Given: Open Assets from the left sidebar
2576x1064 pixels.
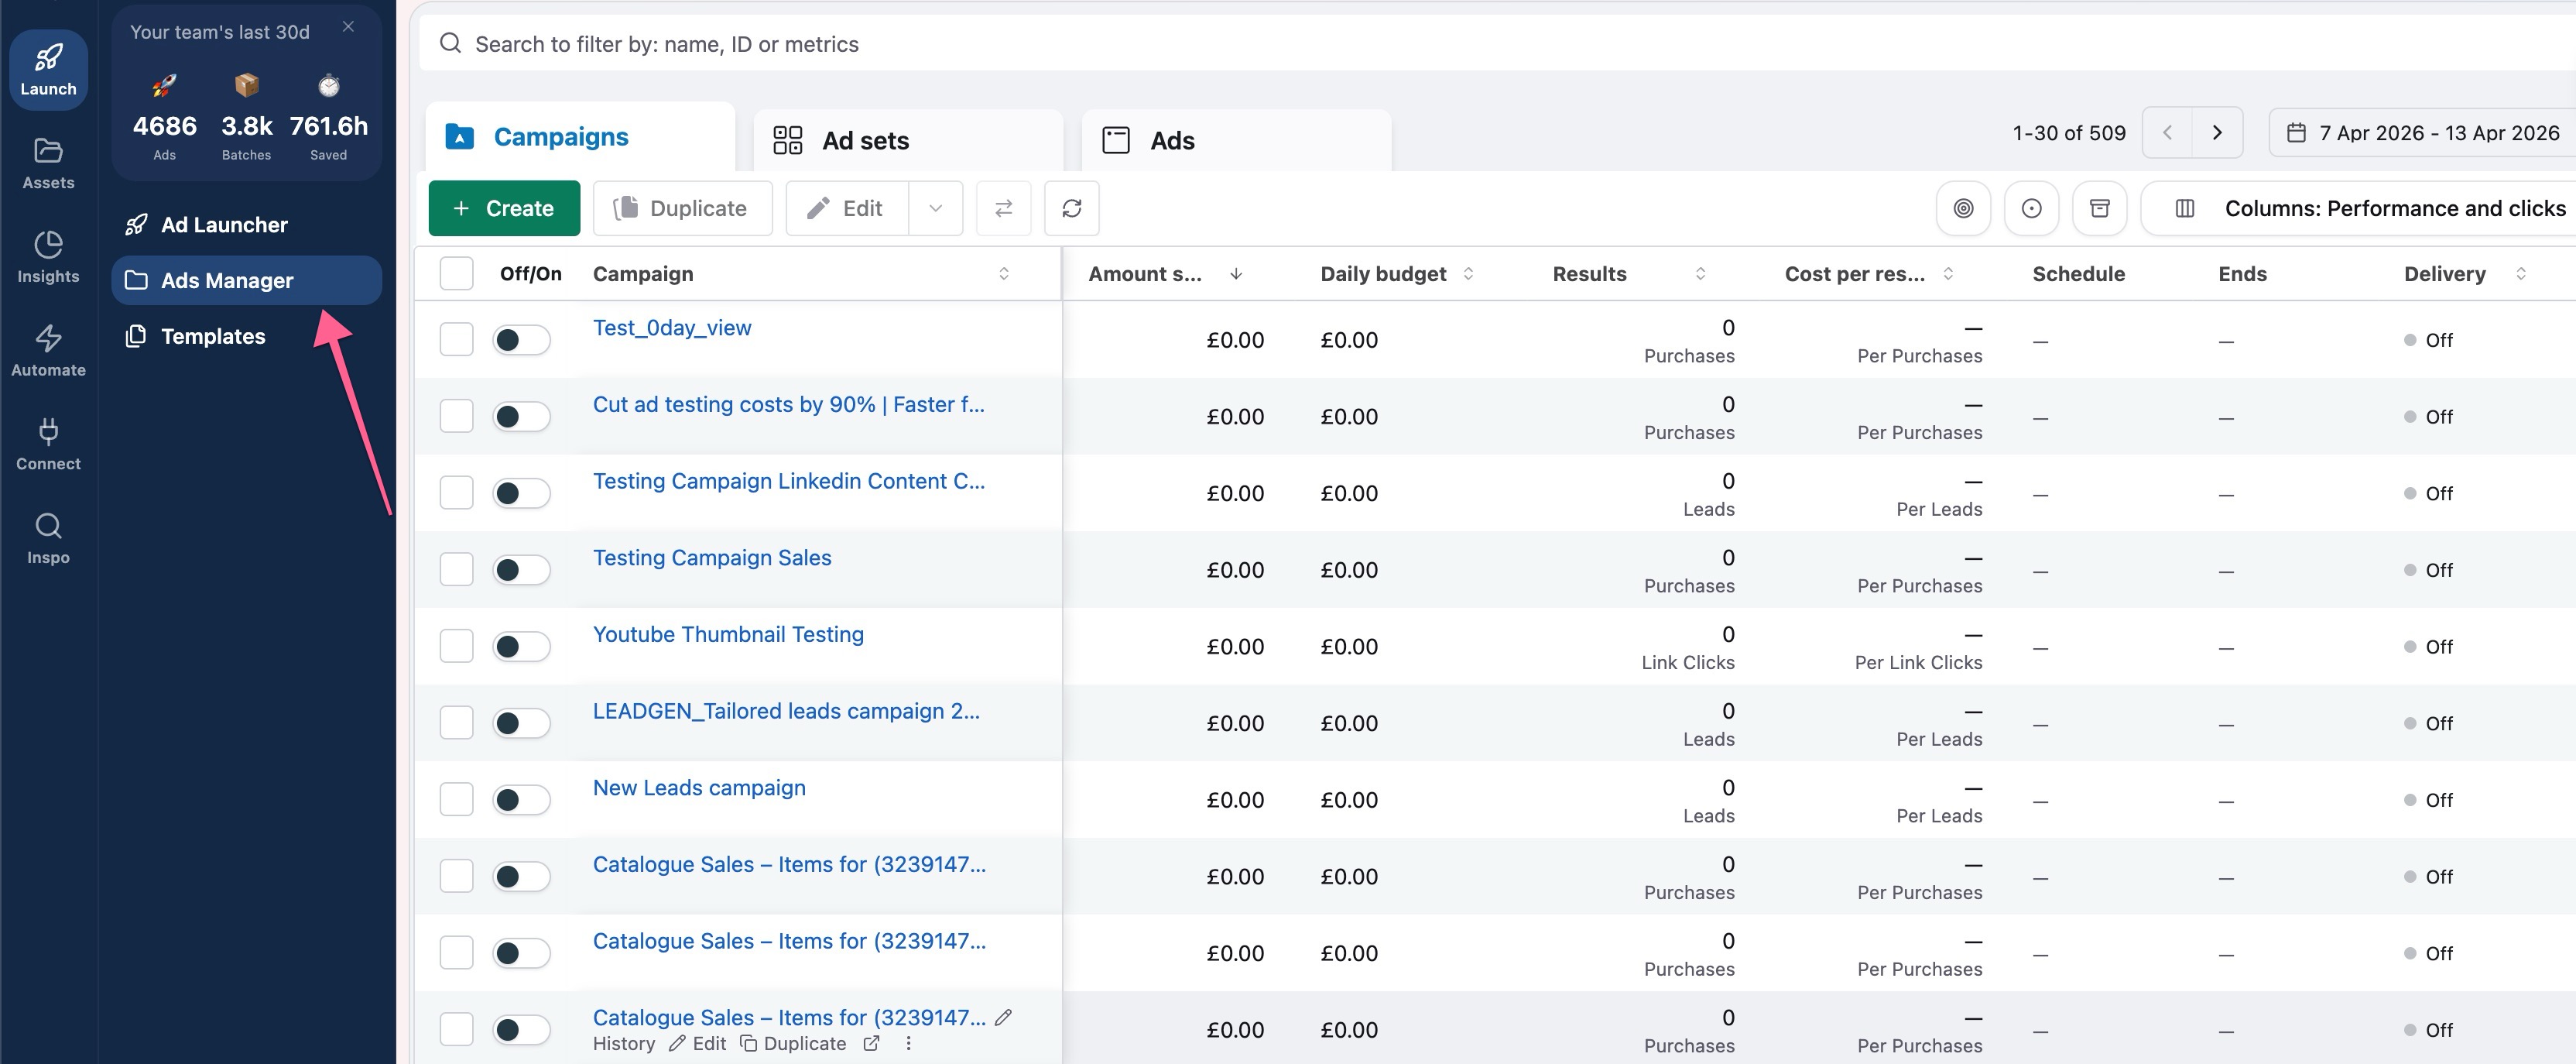Looking at the screenshot, I should coord(48,163).
